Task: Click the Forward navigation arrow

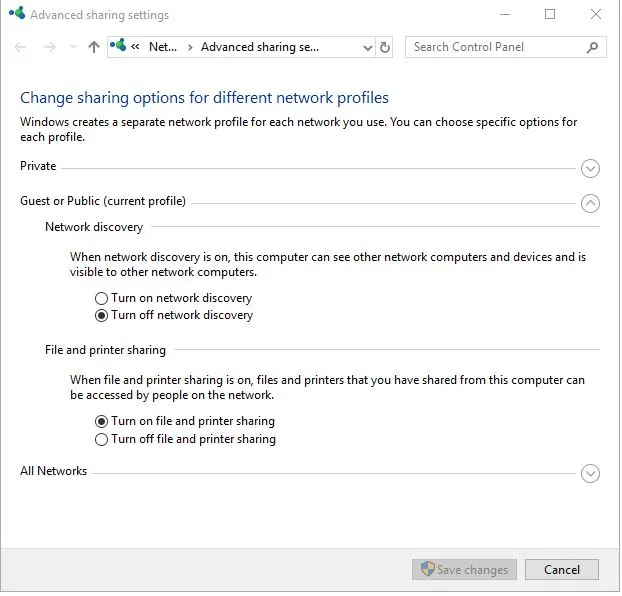Action: (50, 47)
